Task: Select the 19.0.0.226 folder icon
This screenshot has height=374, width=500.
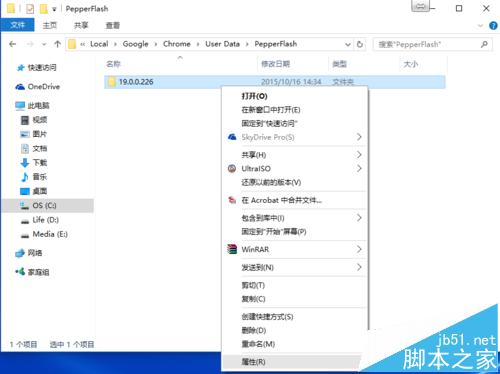Action: (x=112, y=82)
